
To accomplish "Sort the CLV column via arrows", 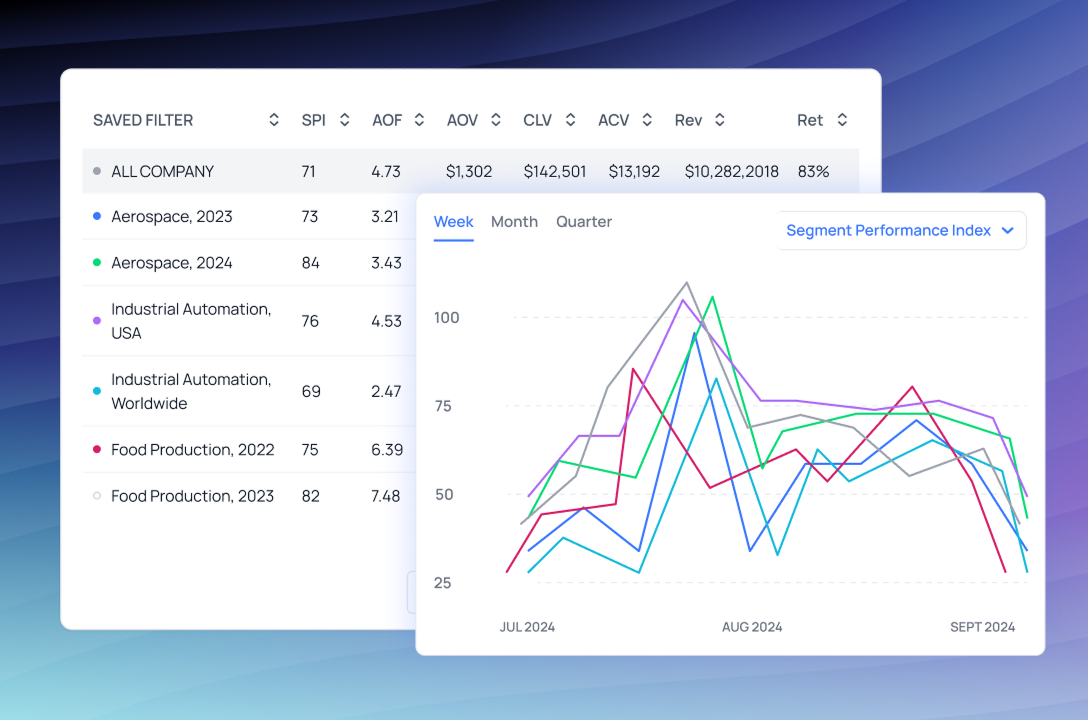I will point(570,120).
